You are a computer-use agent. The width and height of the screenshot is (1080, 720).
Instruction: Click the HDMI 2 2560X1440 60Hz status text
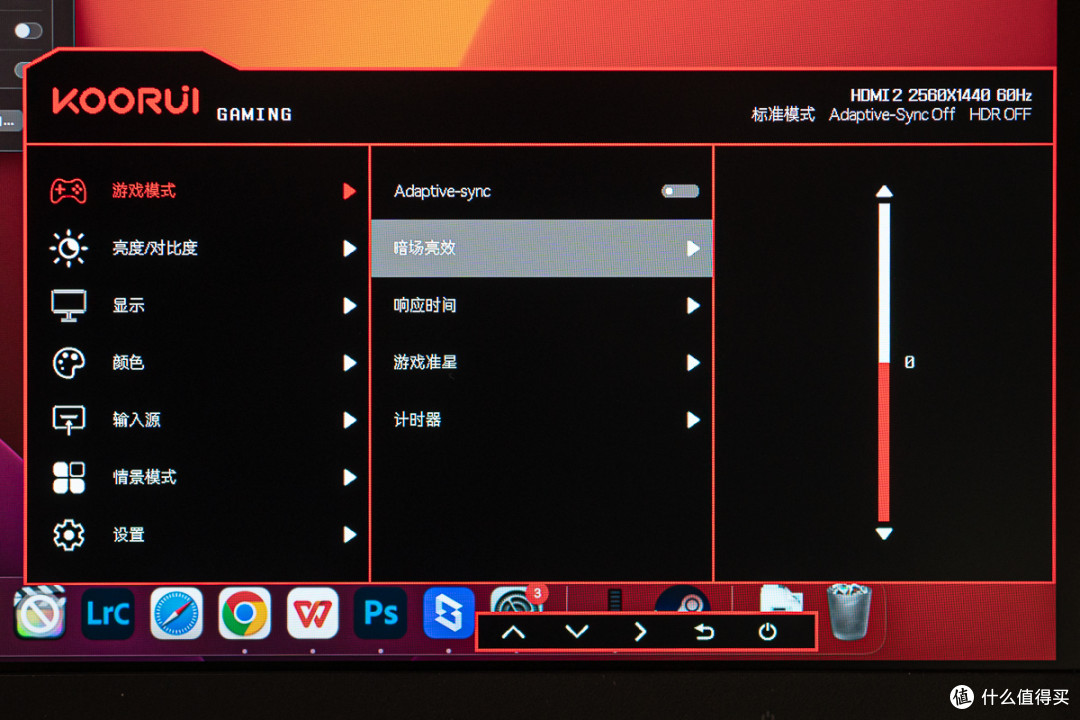[x=941, y=95]
